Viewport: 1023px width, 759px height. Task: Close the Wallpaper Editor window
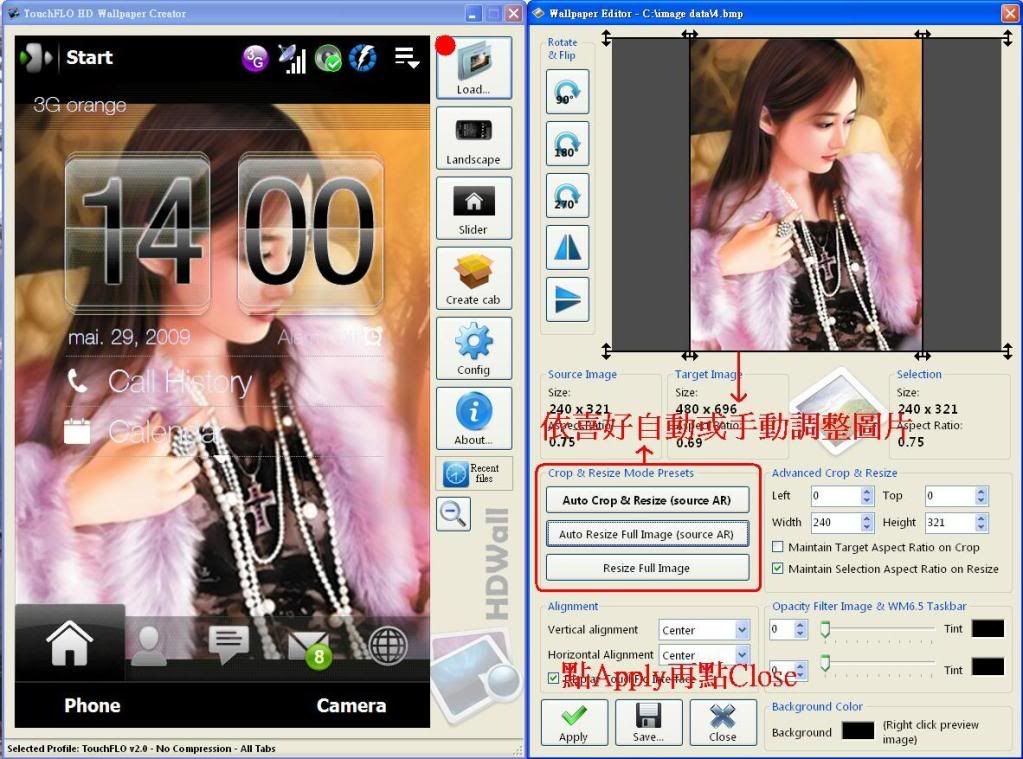point(1009,13)
